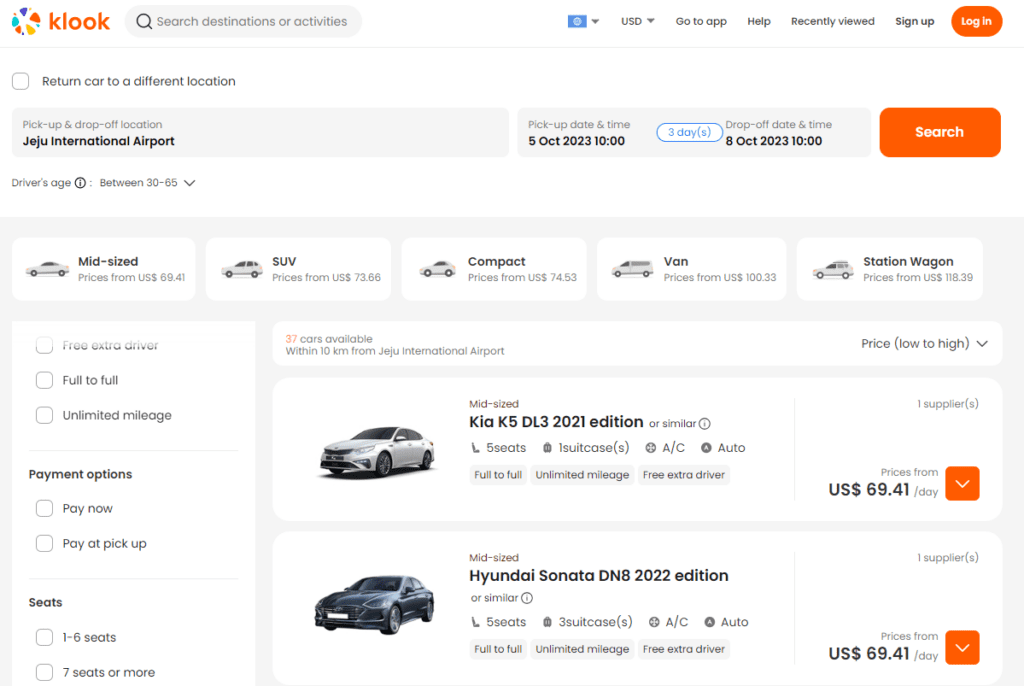Image resolution: width=1024 pixels, height=686 pixels.
Task: Click the Kia K5 A/C icon
Action: point(651,448)
